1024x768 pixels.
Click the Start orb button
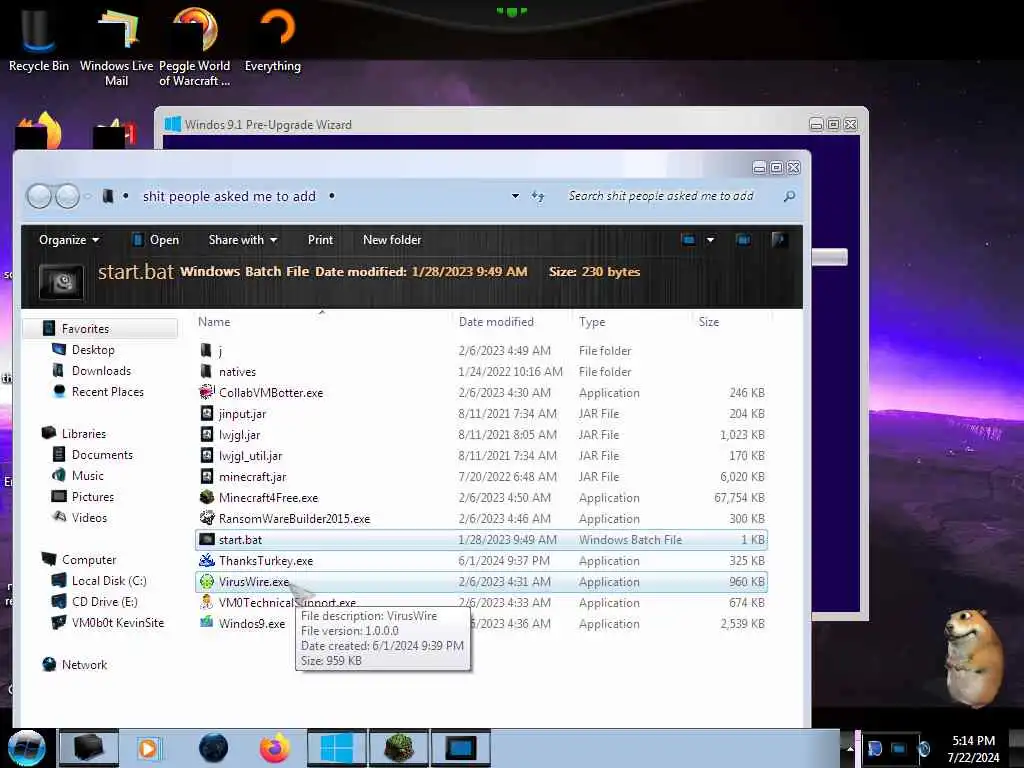tap(27, 748)
